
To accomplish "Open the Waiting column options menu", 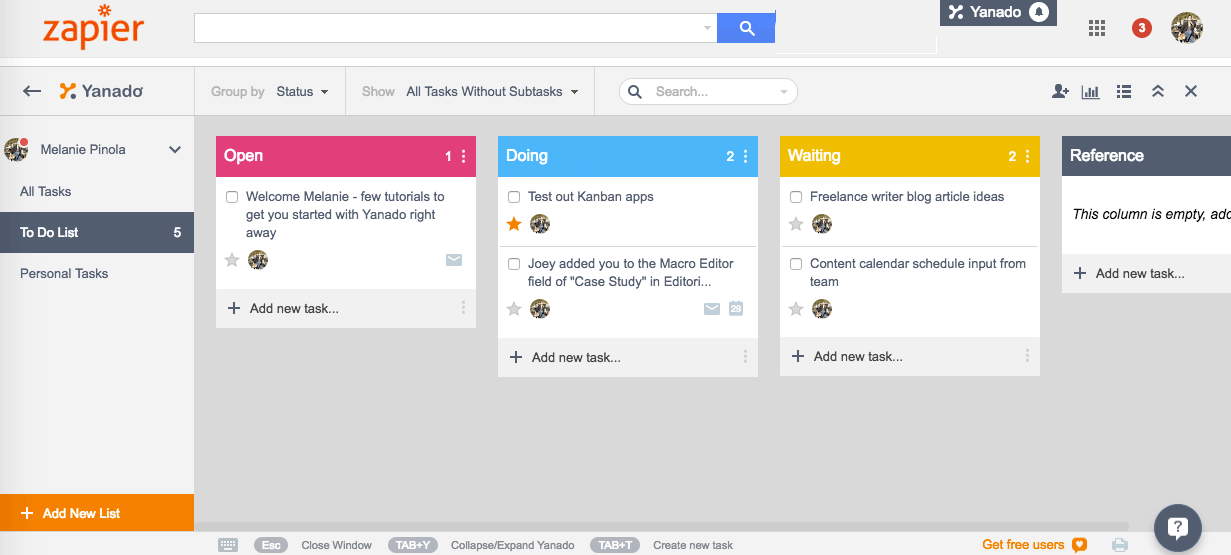I will 1027,156.
